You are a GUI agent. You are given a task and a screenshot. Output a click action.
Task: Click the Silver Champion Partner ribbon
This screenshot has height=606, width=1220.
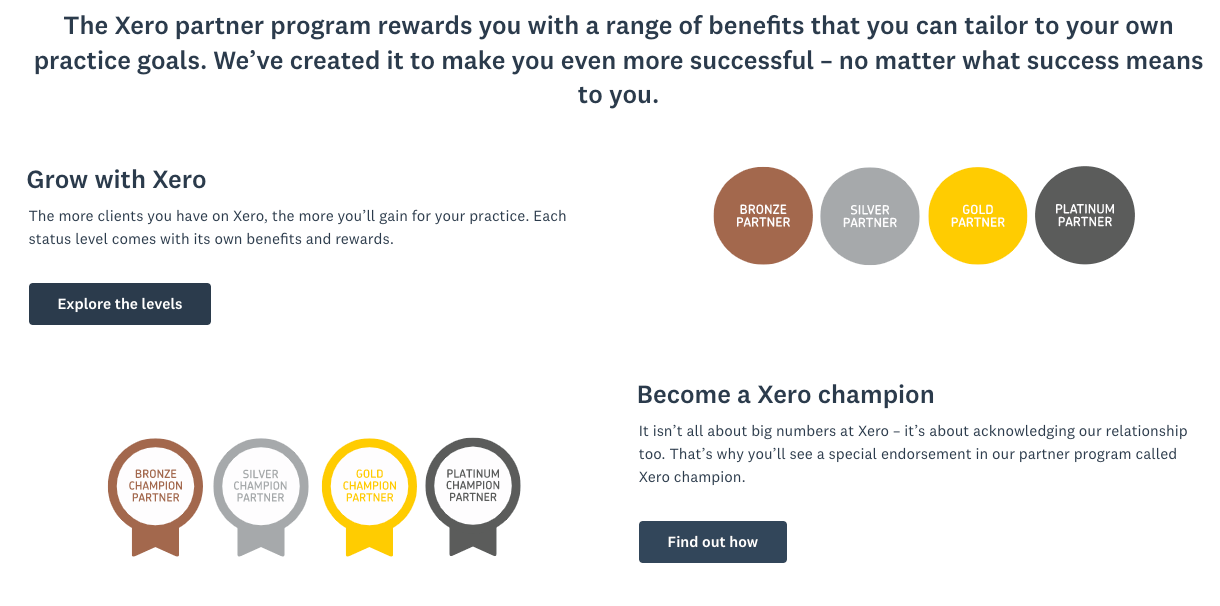[261, 496]
